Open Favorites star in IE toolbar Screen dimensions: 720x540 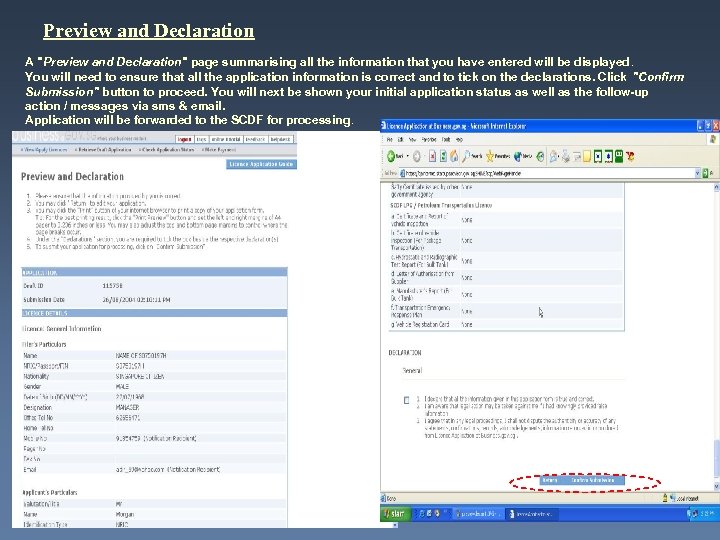[x=498, y=157]
